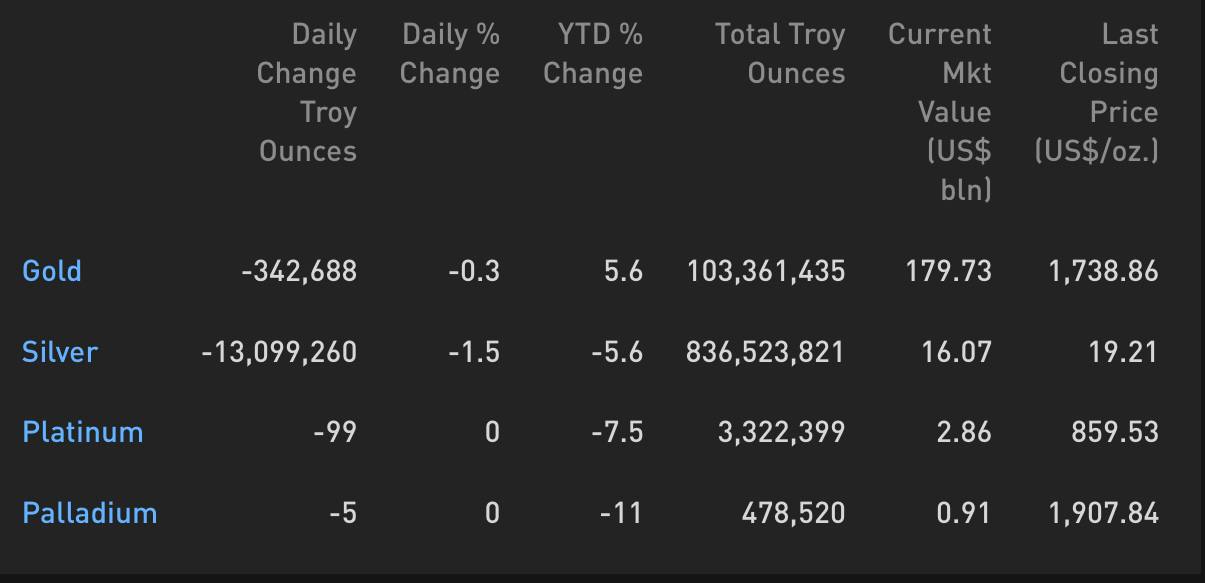1205x583 pixels.
Task: Select Silver daily change -13,099,260
Action: point(279,352)
